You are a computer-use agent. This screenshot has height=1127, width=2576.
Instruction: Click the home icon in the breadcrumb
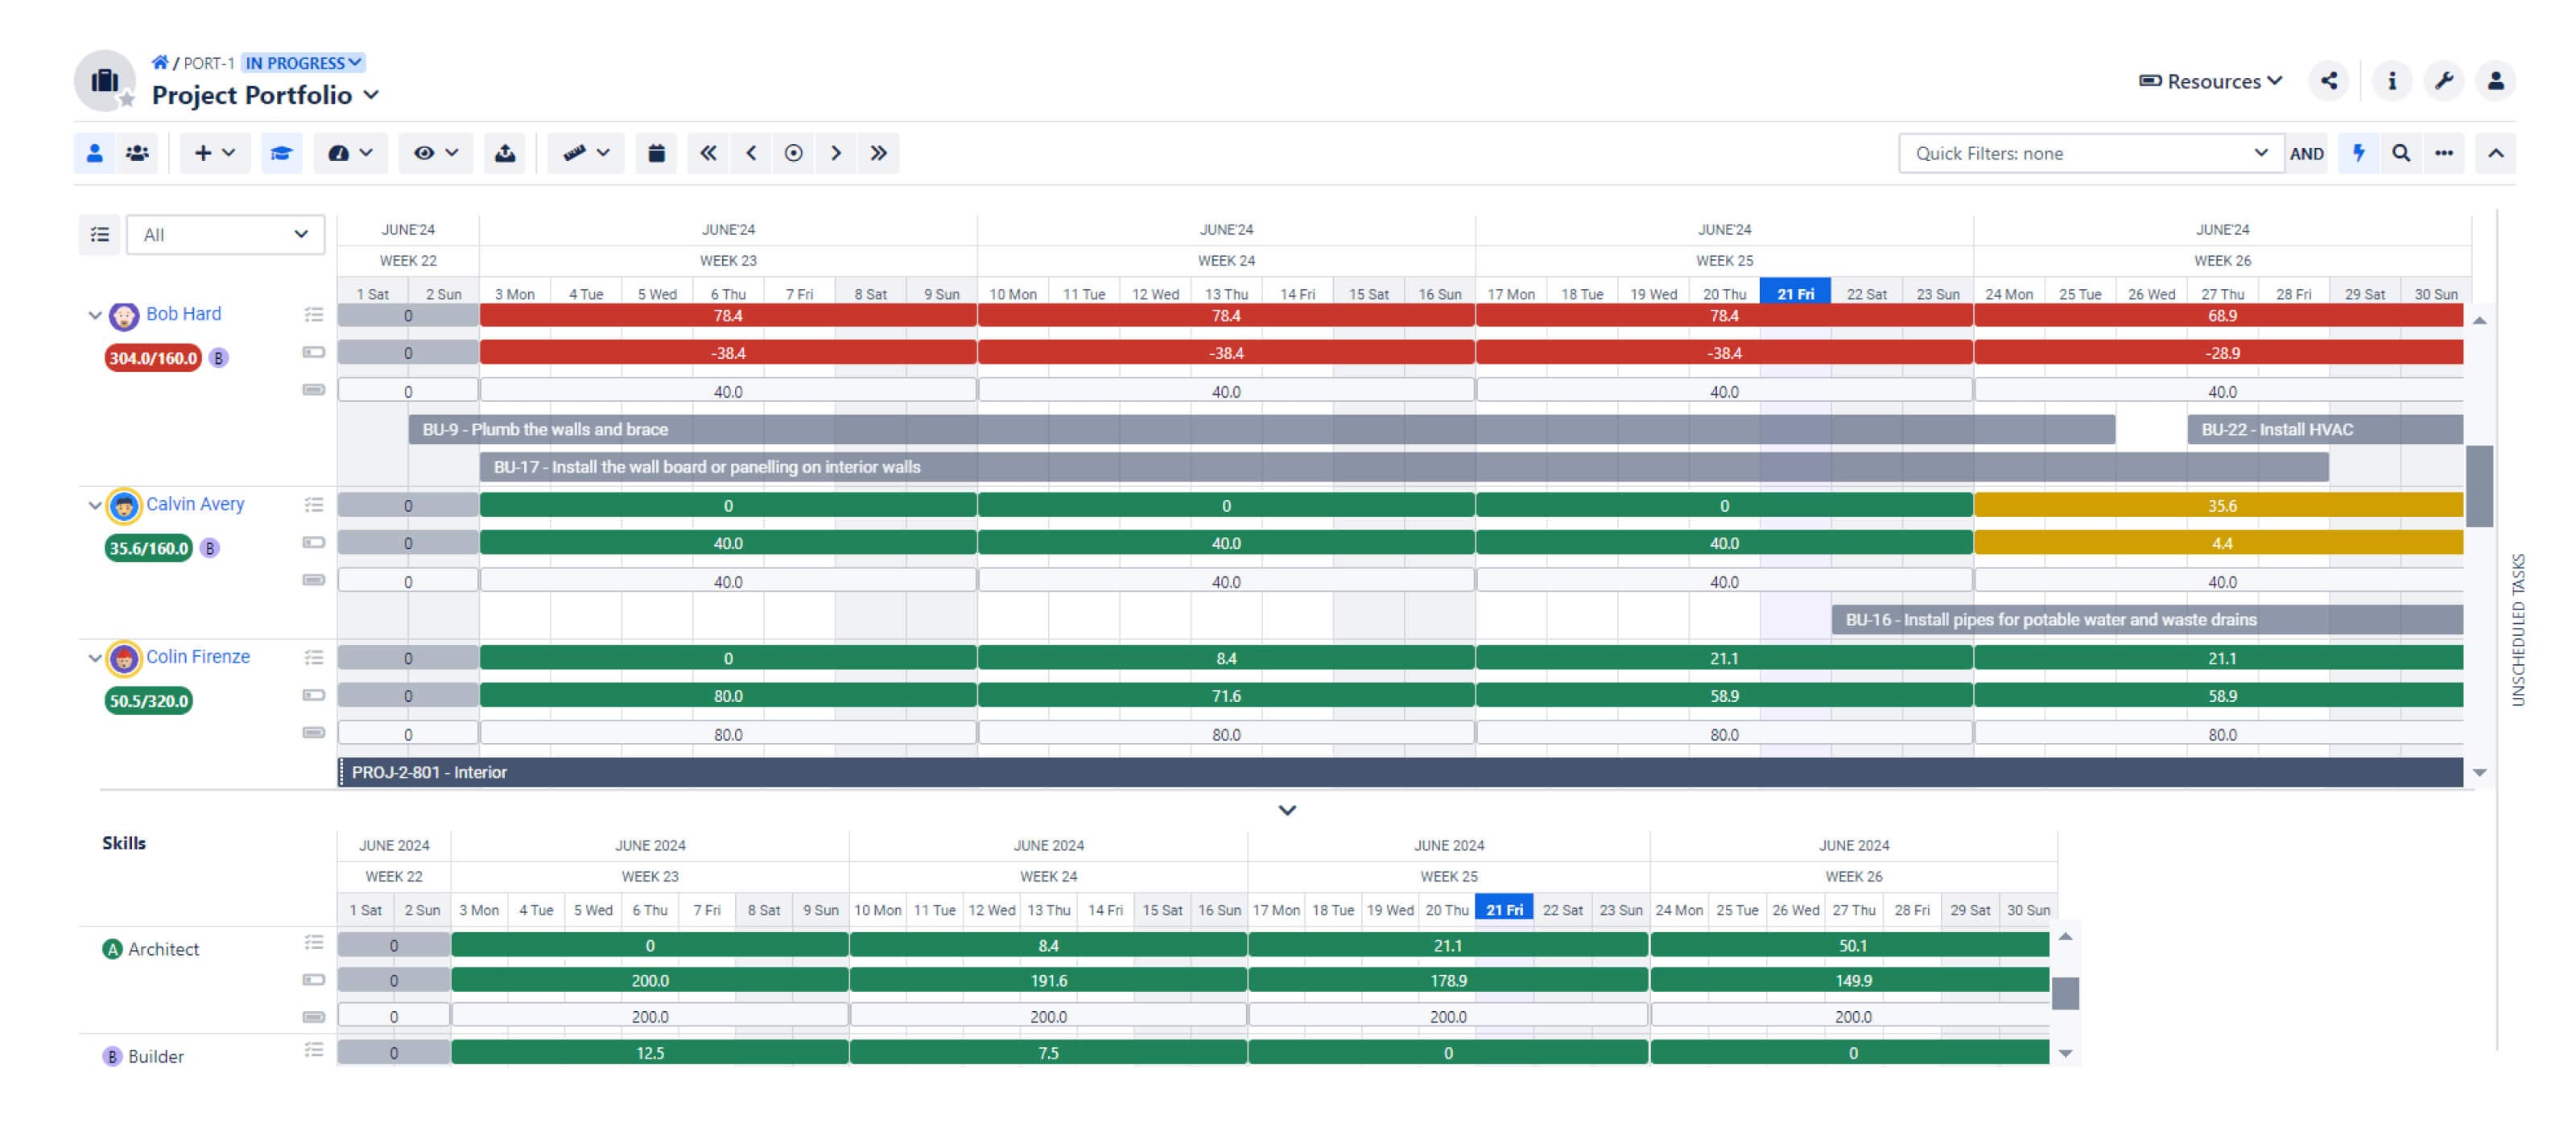pos(160,62)
